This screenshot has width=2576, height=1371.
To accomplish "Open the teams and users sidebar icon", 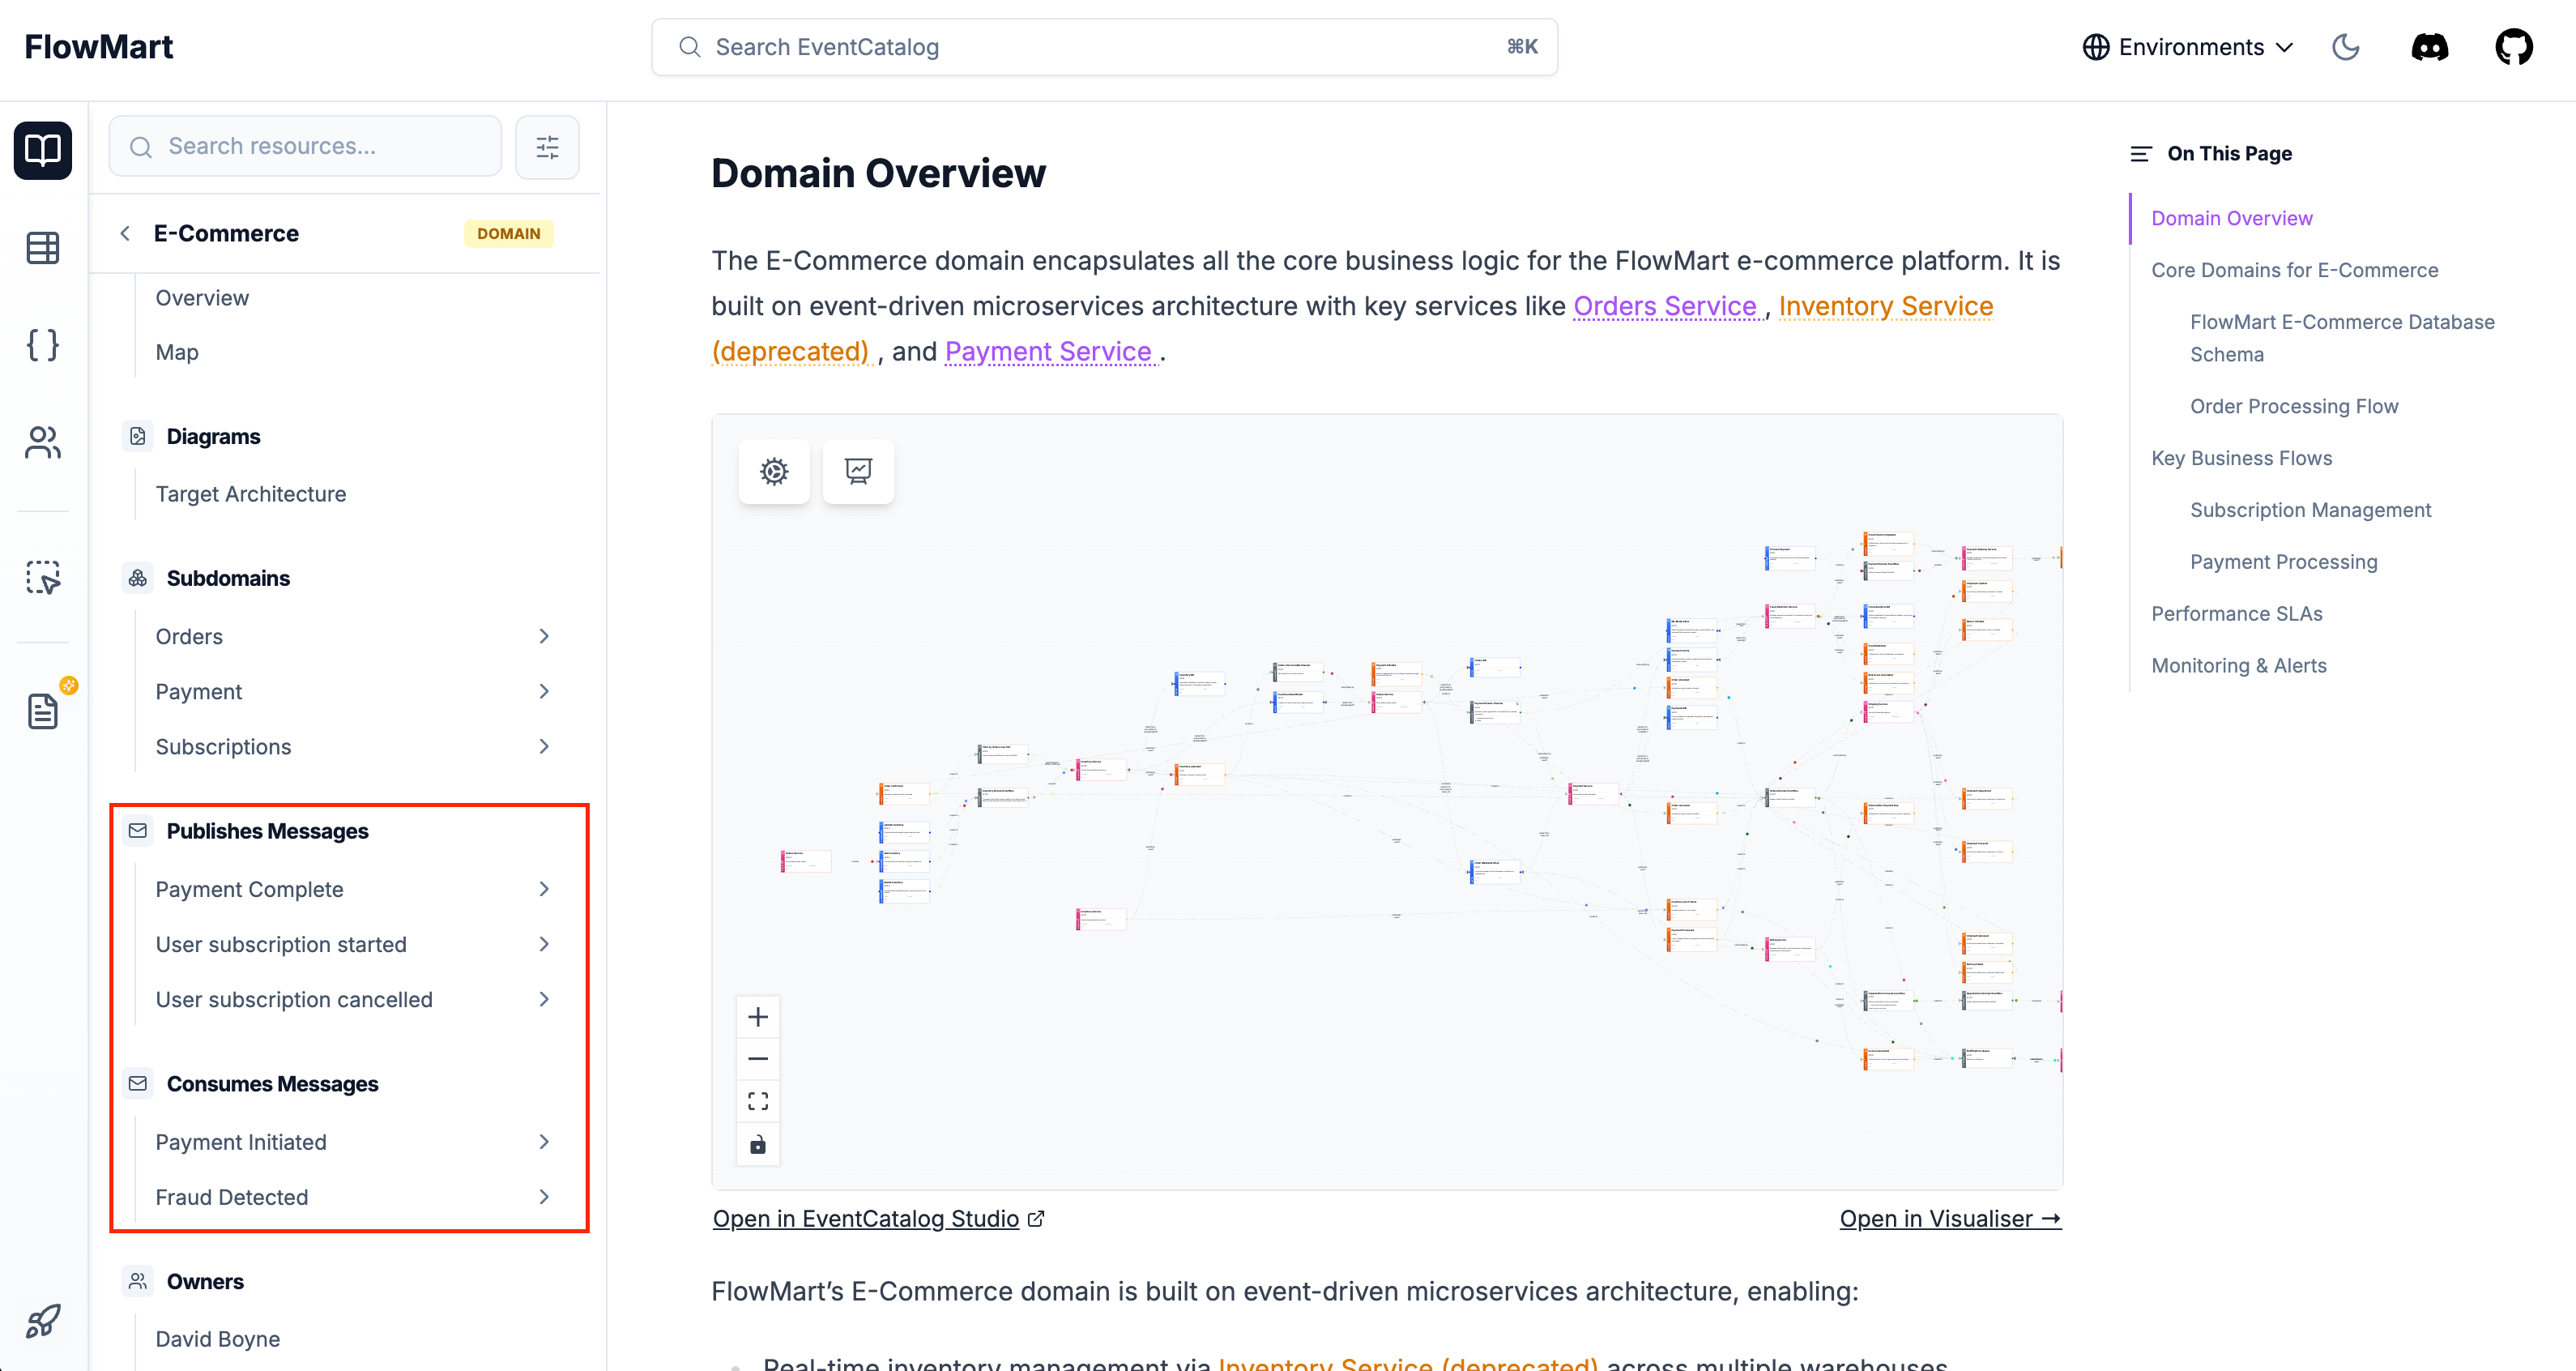I will point(42,442).
